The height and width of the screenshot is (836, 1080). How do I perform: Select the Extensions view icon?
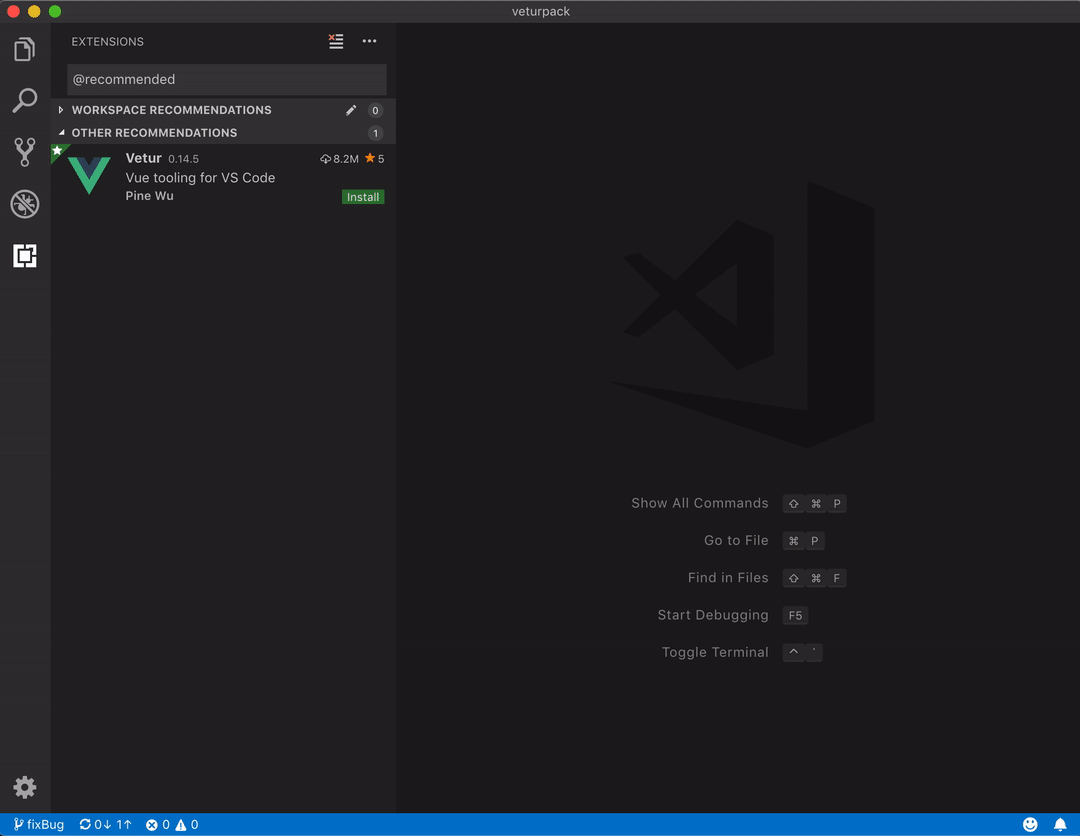[x=25, y=256]
